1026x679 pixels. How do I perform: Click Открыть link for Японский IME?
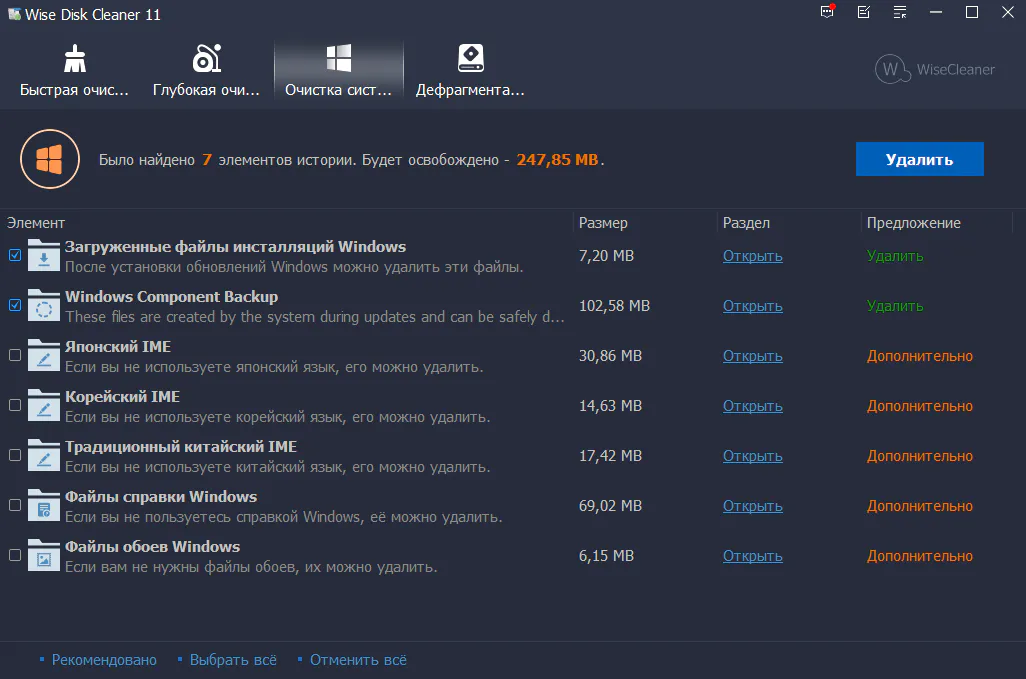[x=752, y=356]
